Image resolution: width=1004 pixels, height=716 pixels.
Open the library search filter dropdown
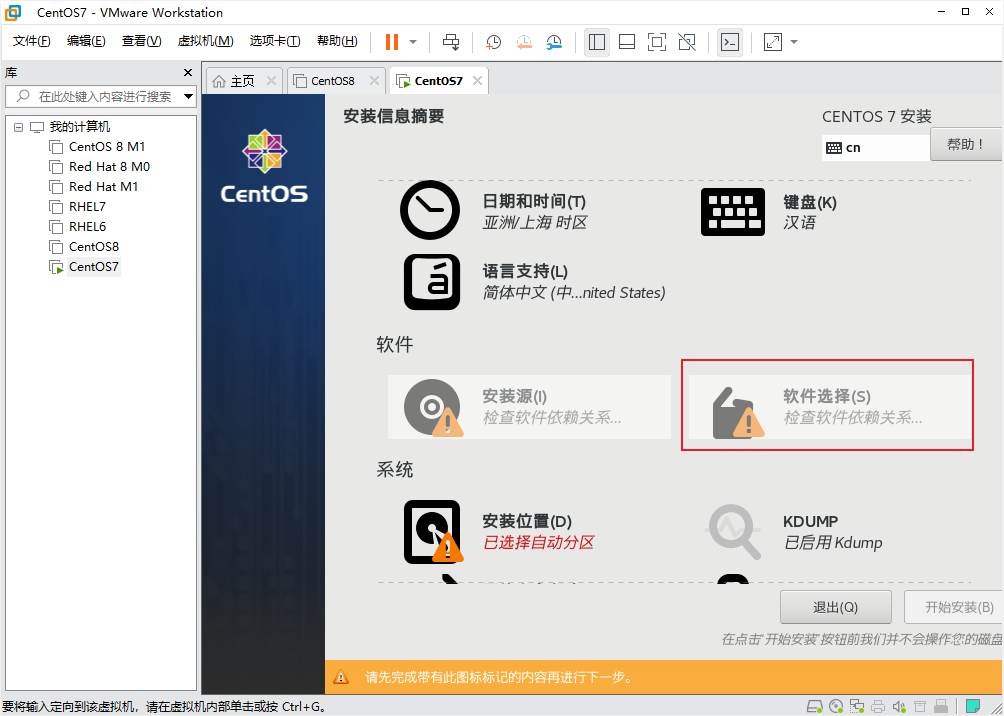tap(188, 97)
